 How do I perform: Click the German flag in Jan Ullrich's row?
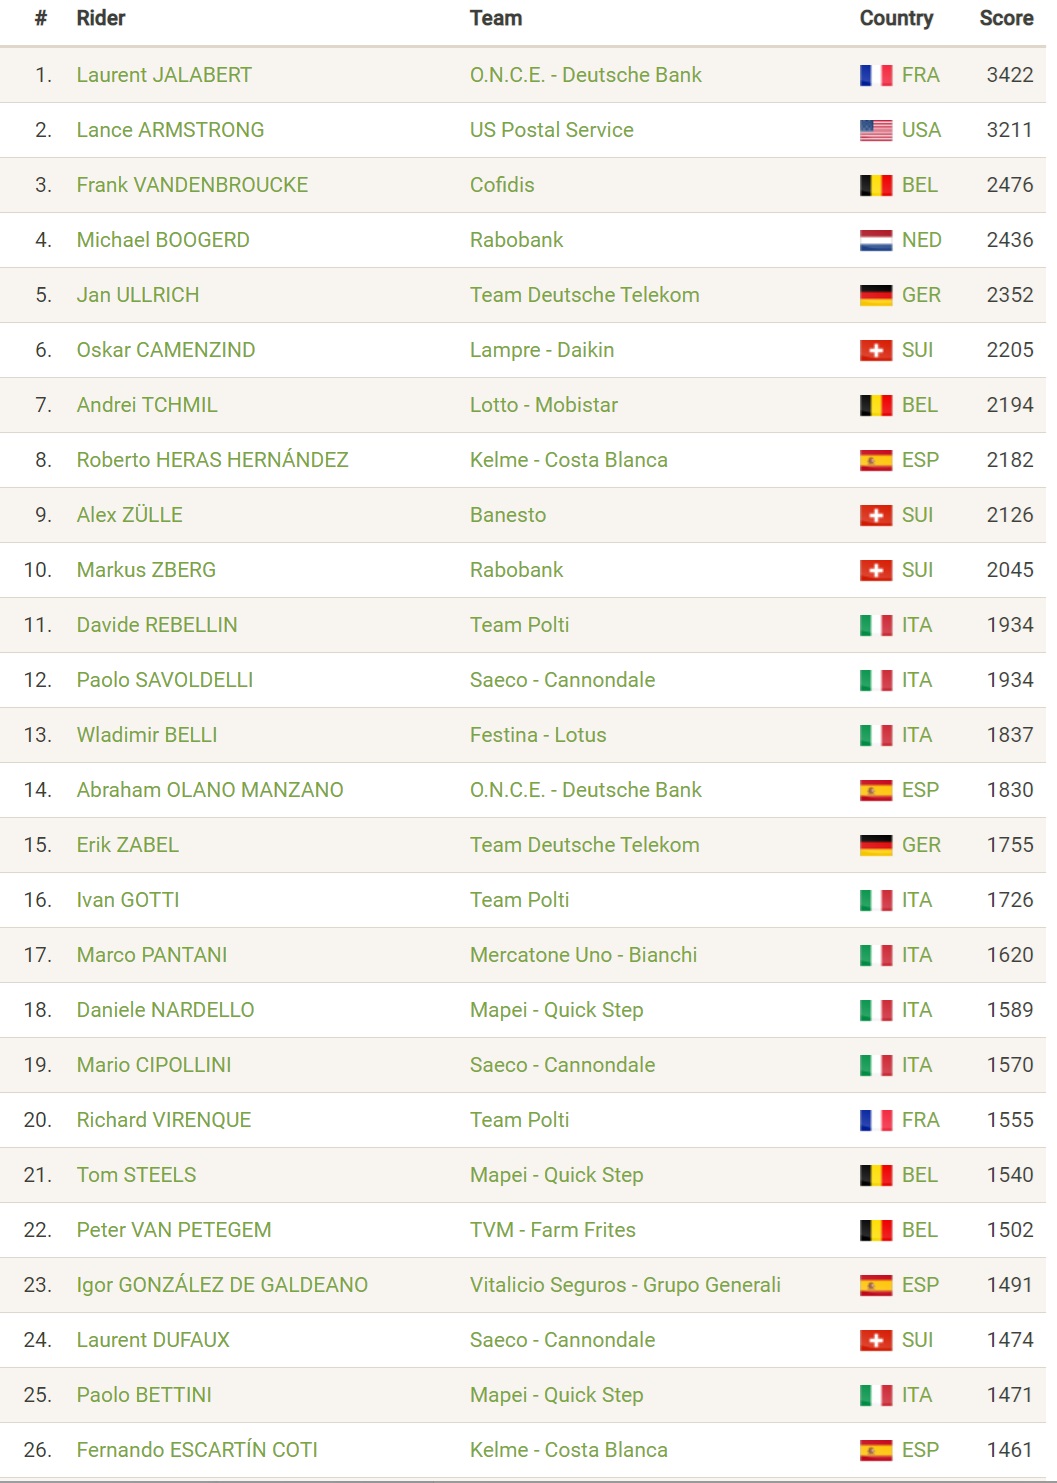click(876, 295)
